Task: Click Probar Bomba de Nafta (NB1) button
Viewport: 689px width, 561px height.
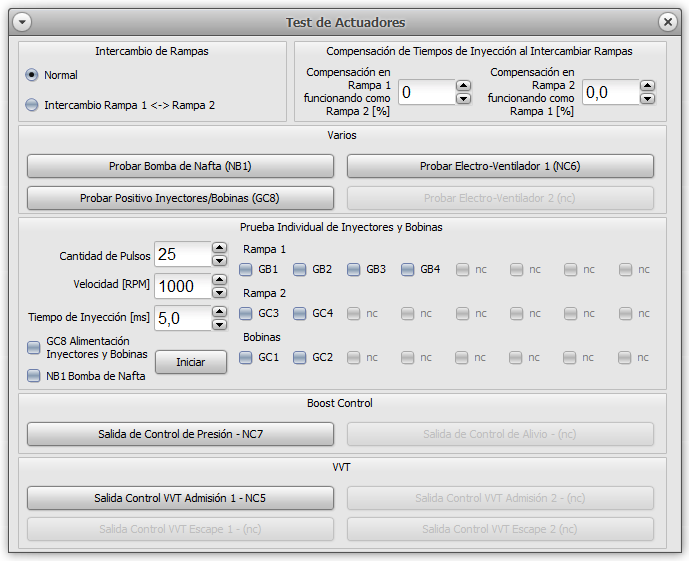Action: click(x=180, y=166)
